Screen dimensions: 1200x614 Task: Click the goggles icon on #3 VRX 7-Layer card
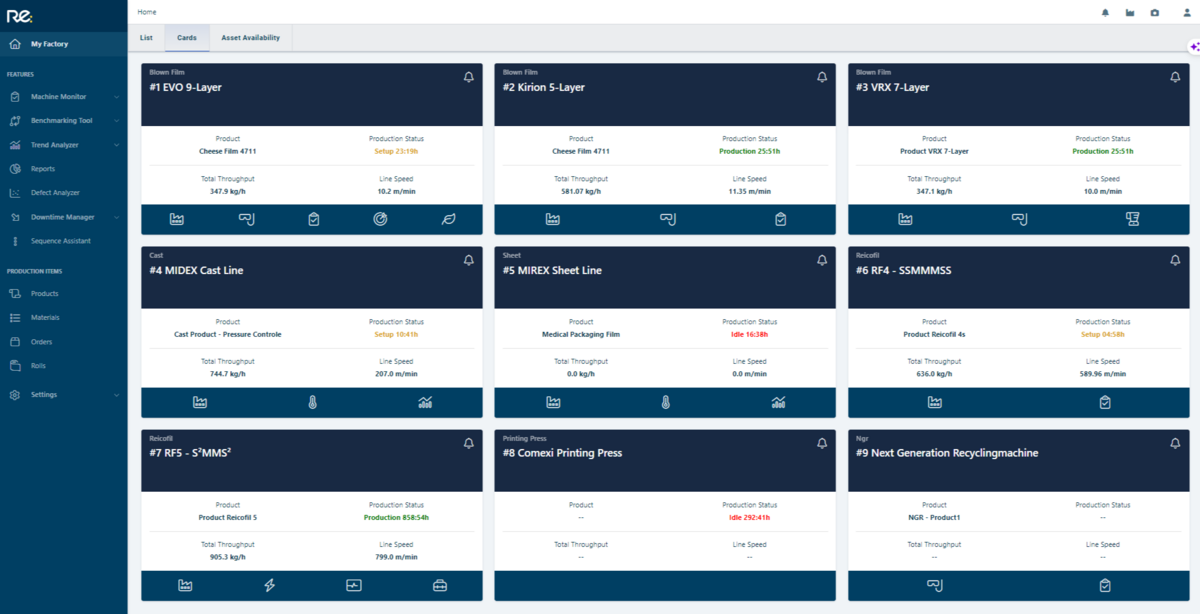tap(1019, 219)
